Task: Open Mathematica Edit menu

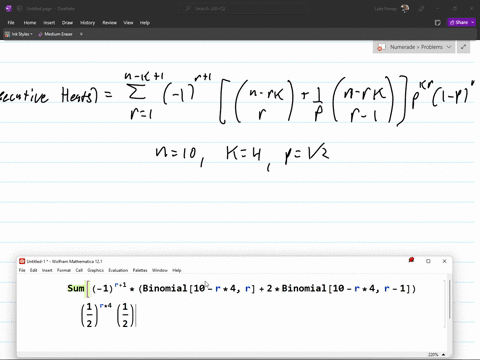Action: coord(34,270)
